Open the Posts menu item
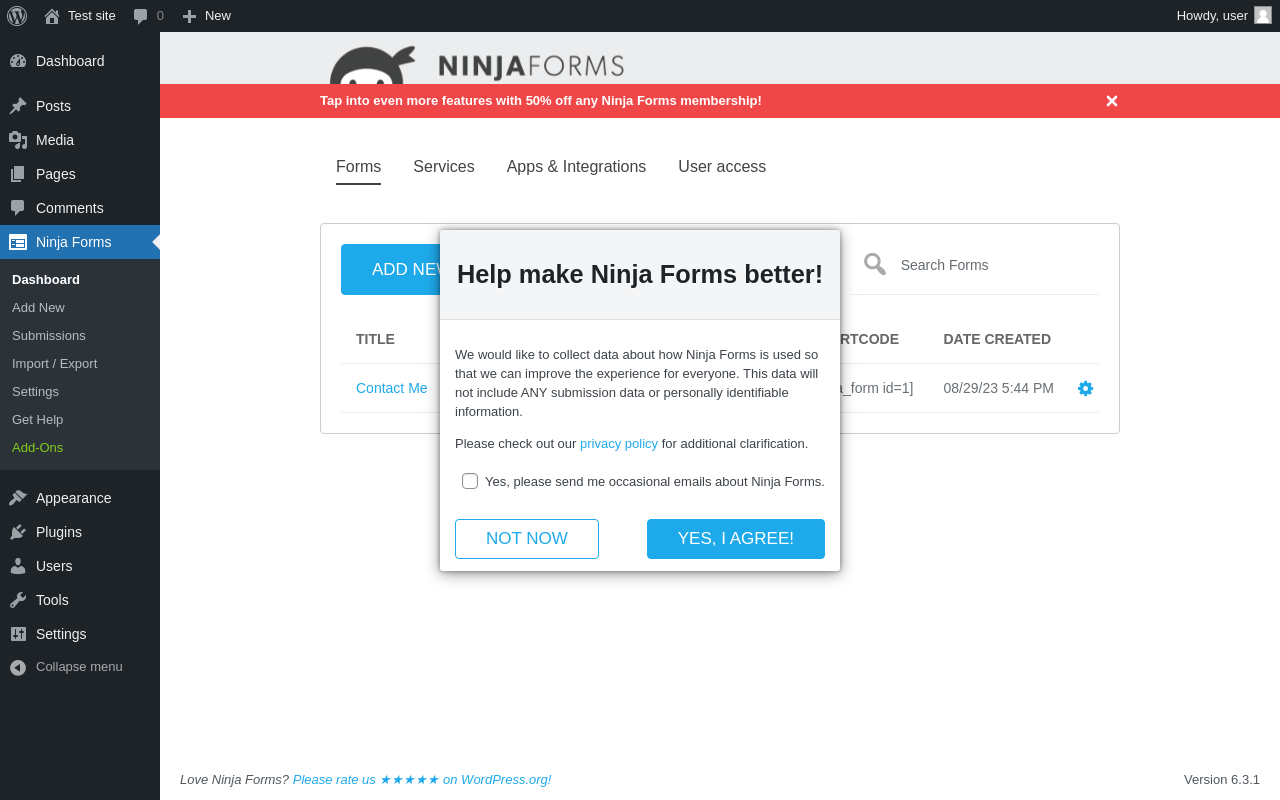This screenshot has width=1280, height=800. pos(80,106)
